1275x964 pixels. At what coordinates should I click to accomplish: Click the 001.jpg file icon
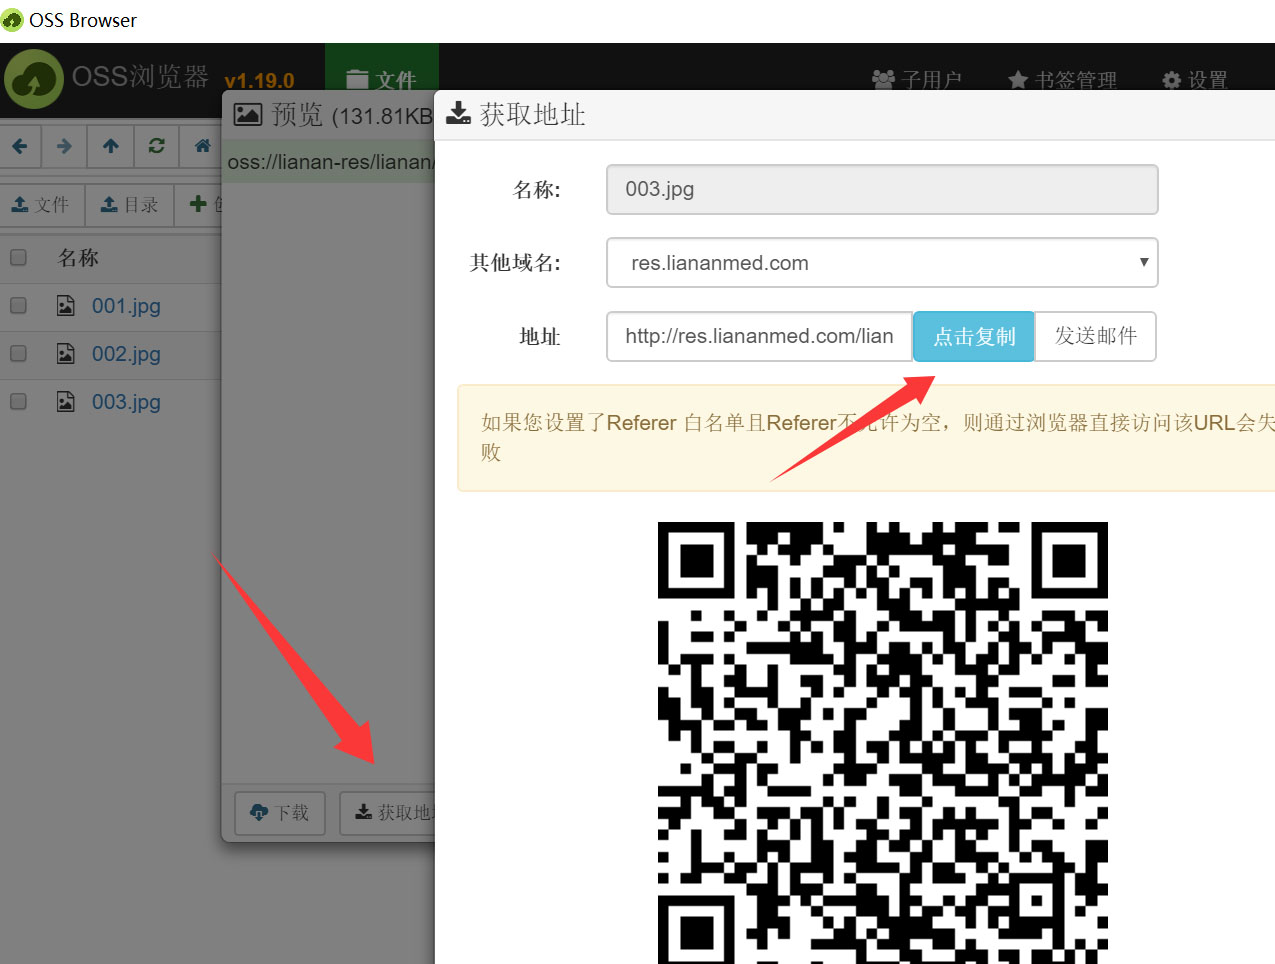coord(65,306)
